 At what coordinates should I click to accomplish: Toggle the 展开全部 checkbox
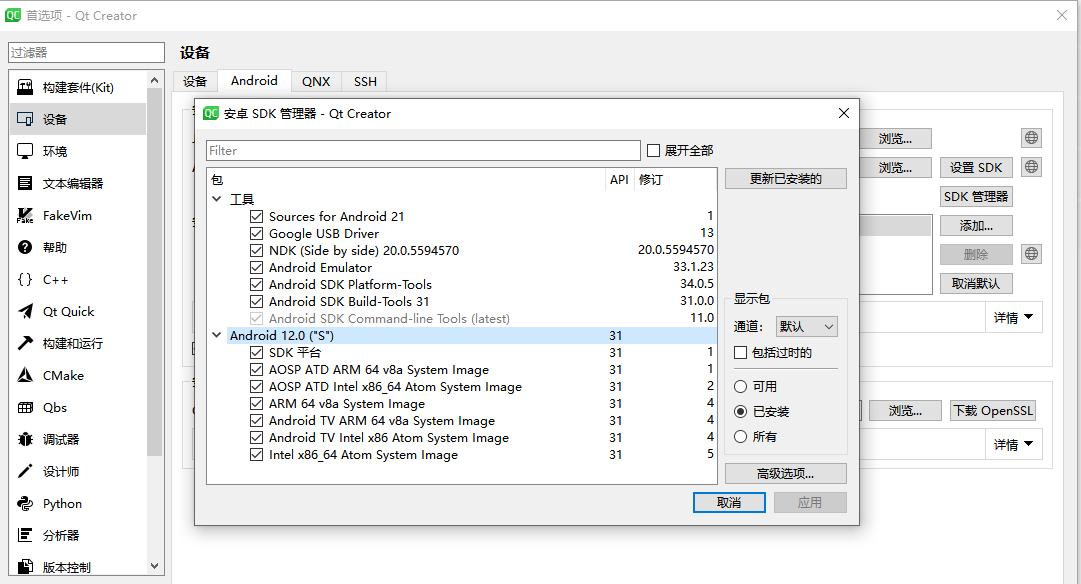pos(654,150)
